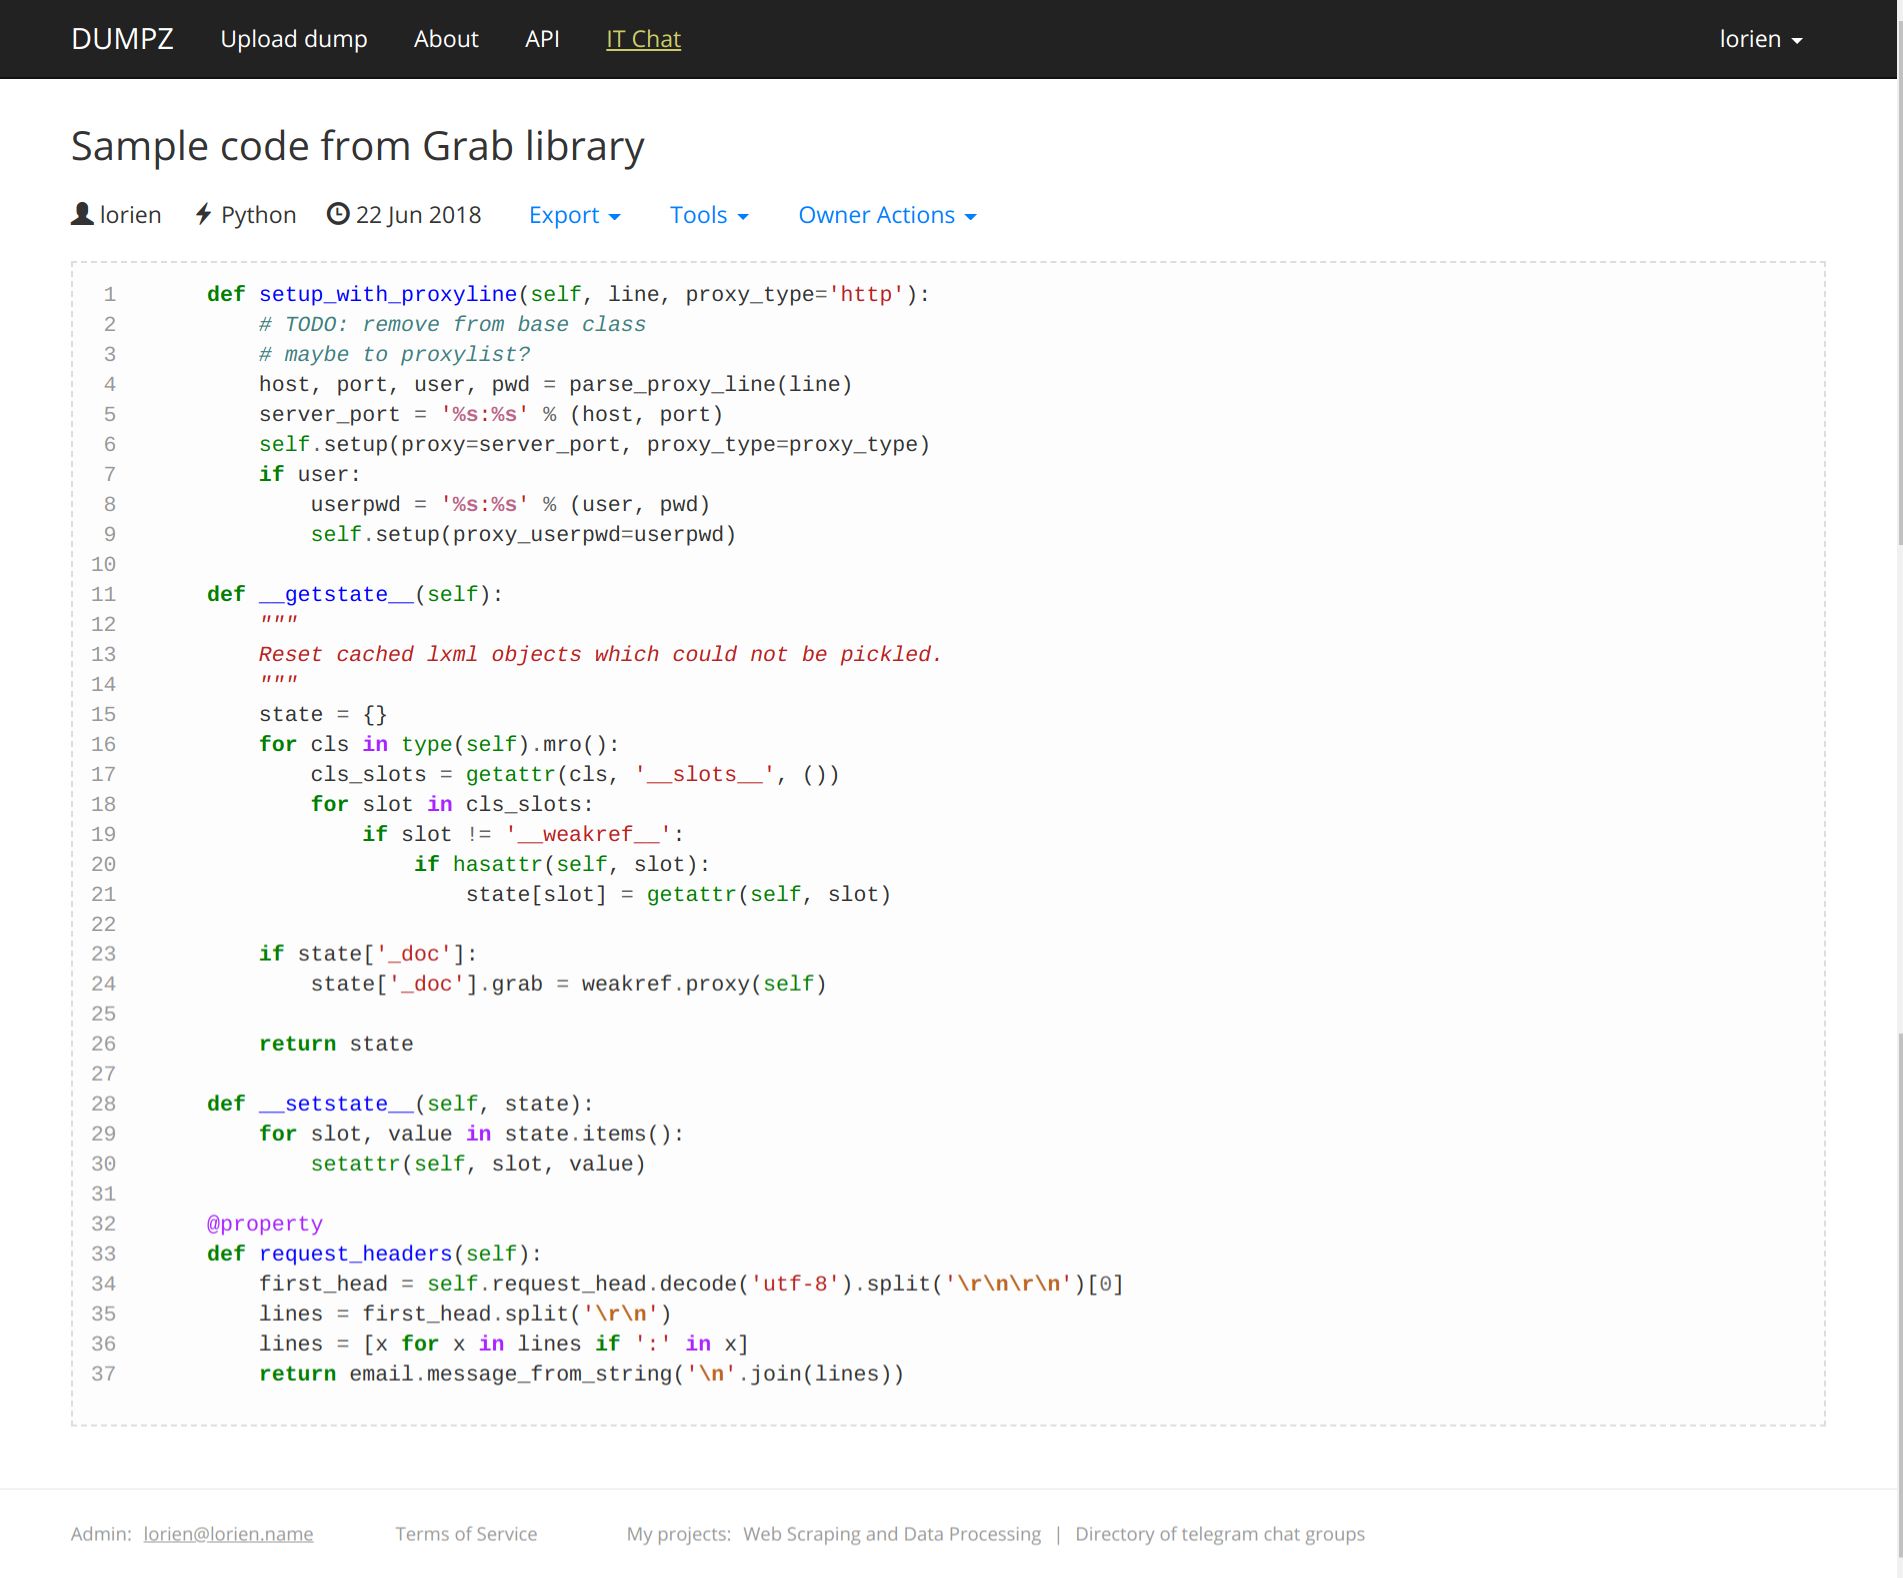
Task: Click the lightning bolt icon next to Python
Action: click(203, 214)
